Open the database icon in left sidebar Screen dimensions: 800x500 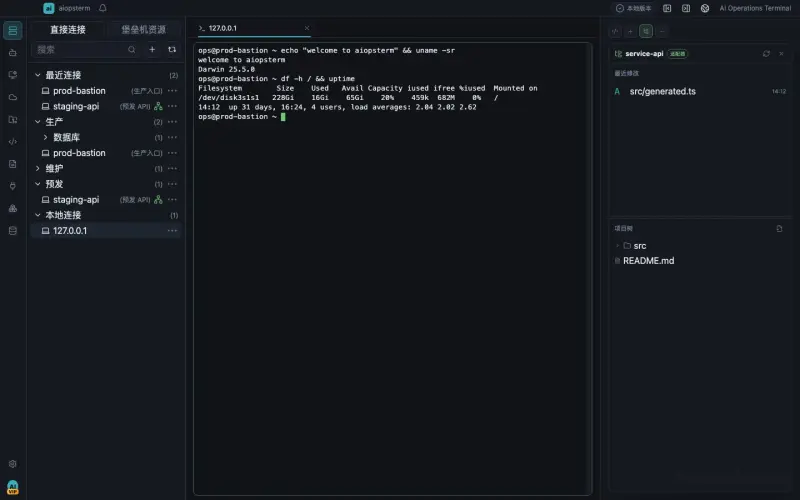point(13,231)
